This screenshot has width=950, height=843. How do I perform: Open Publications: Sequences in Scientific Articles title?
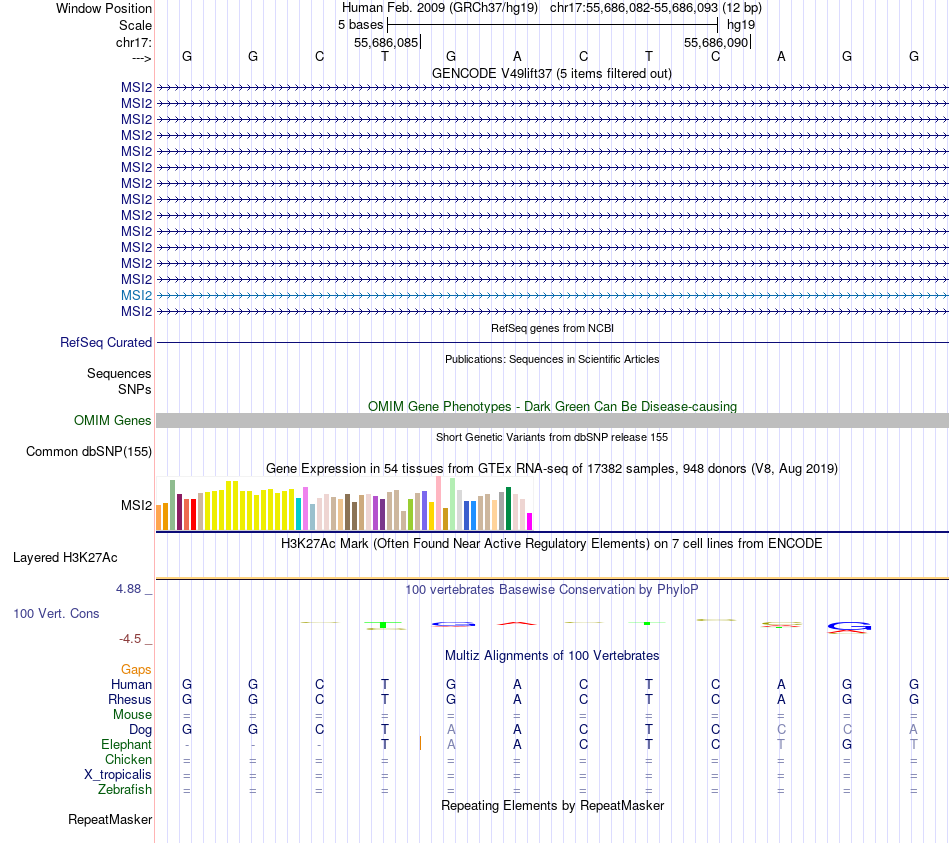coord(552,359)
